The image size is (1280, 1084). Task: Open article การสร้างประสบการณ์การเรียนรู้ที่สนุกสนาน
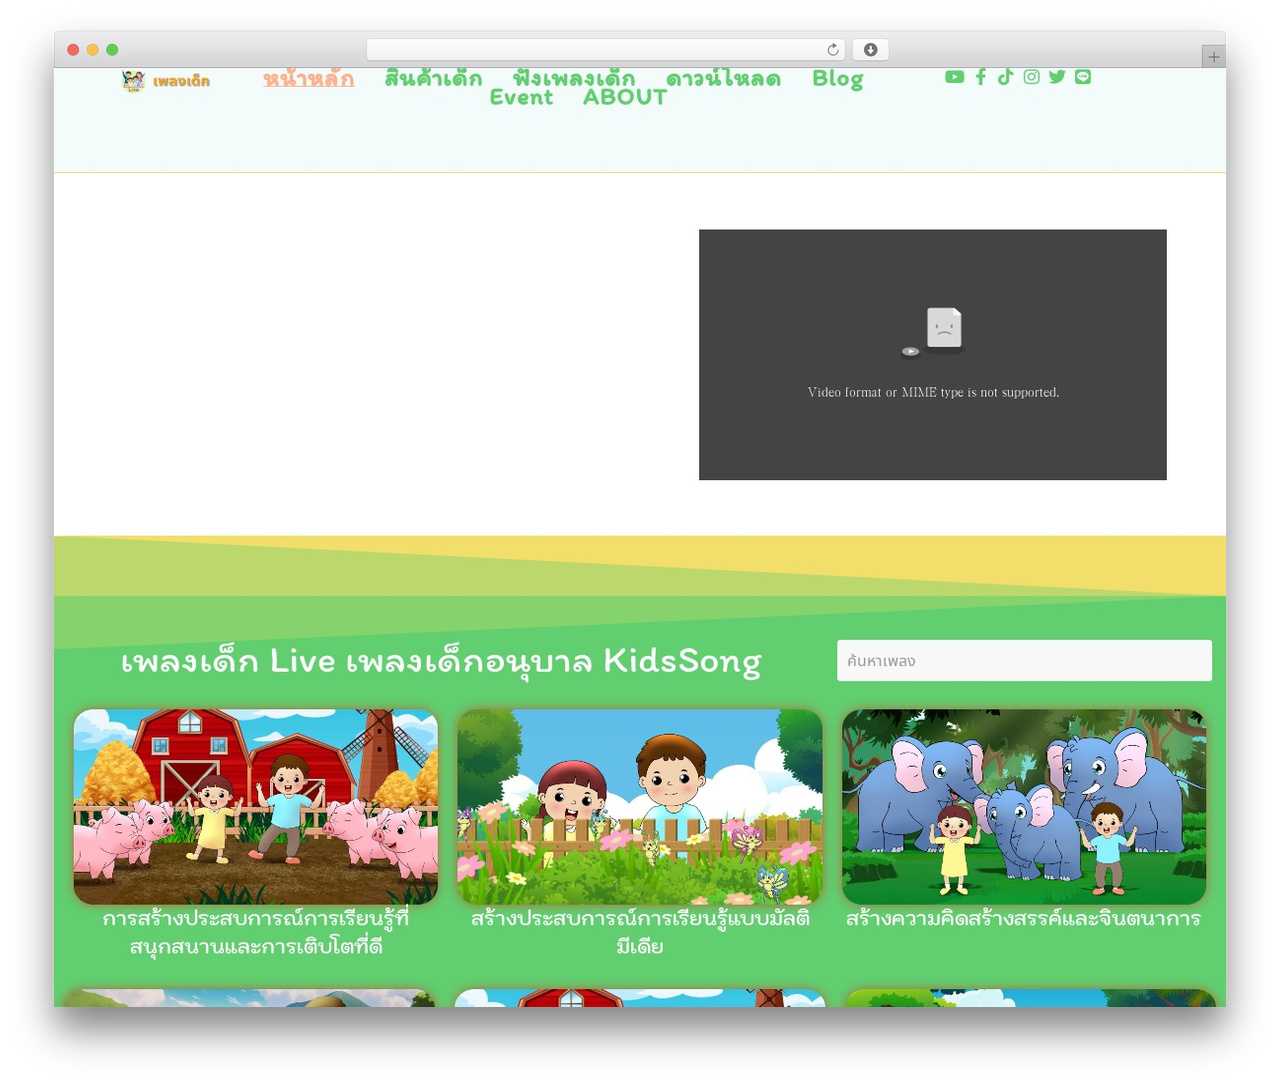[256, 932]
